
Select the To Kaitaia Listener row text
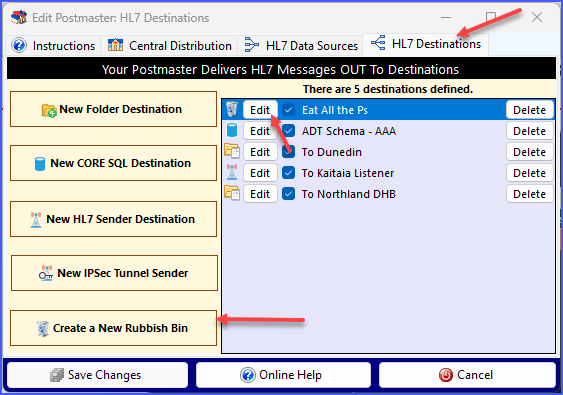coord(348,173)
